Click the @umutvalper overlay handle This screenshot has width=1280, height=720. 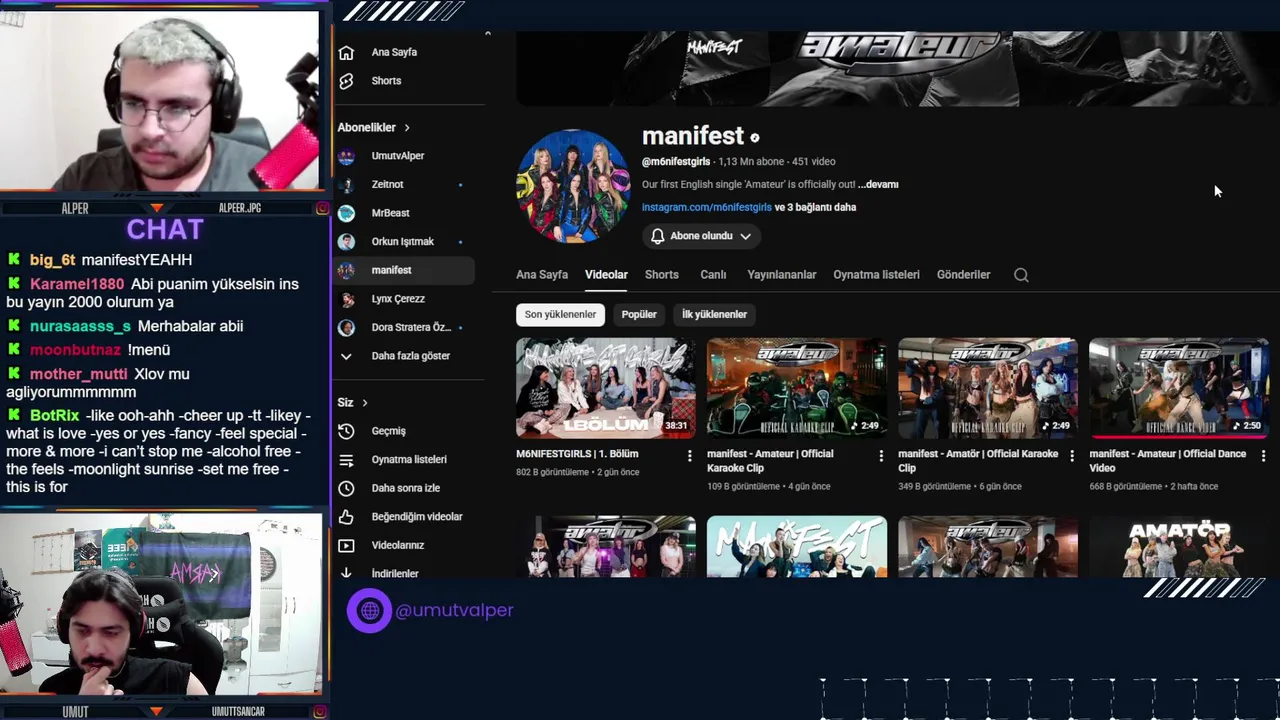[x=454, y=610]
